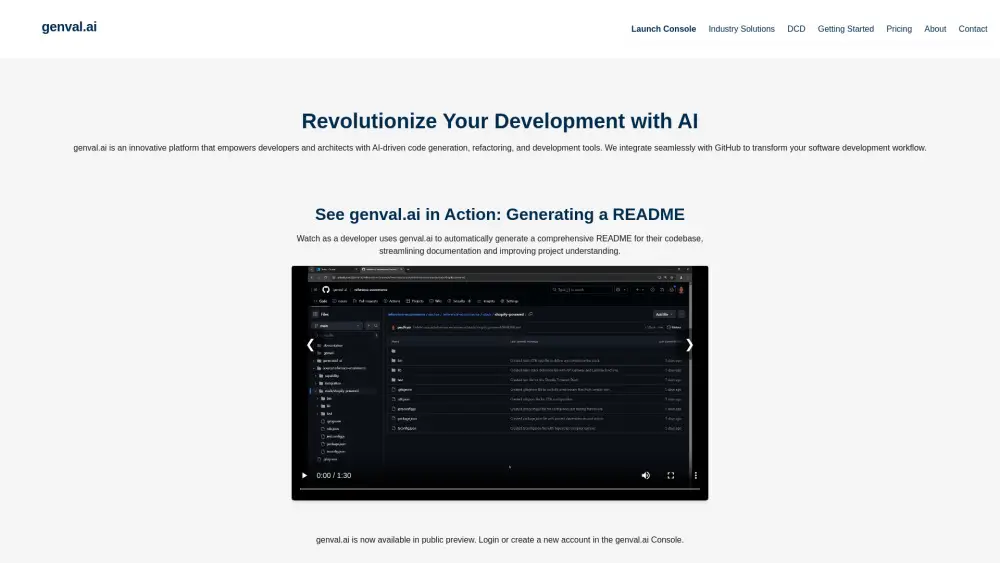Click the "Revolutionize Your Development with AI" heading
The width and height of the screenshot is (1000, 563).
point(500,121)
